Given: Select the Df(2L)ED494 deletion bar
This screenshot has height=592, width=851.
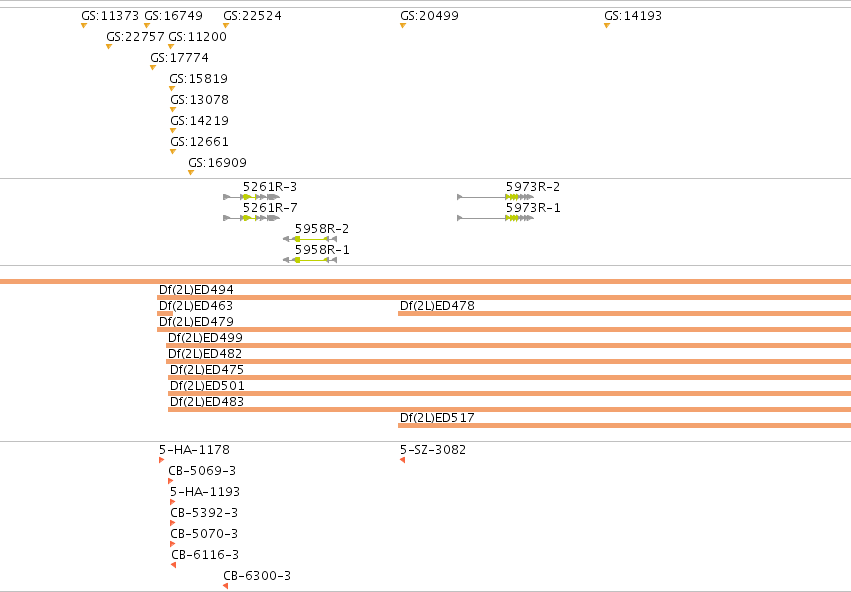Looking at the screenshot, I should 504,297.
